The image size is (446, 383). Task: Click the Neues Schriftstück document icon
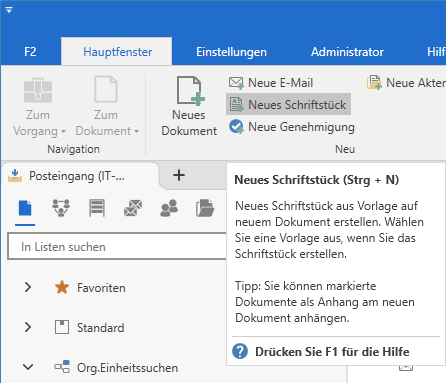point(237,105)
